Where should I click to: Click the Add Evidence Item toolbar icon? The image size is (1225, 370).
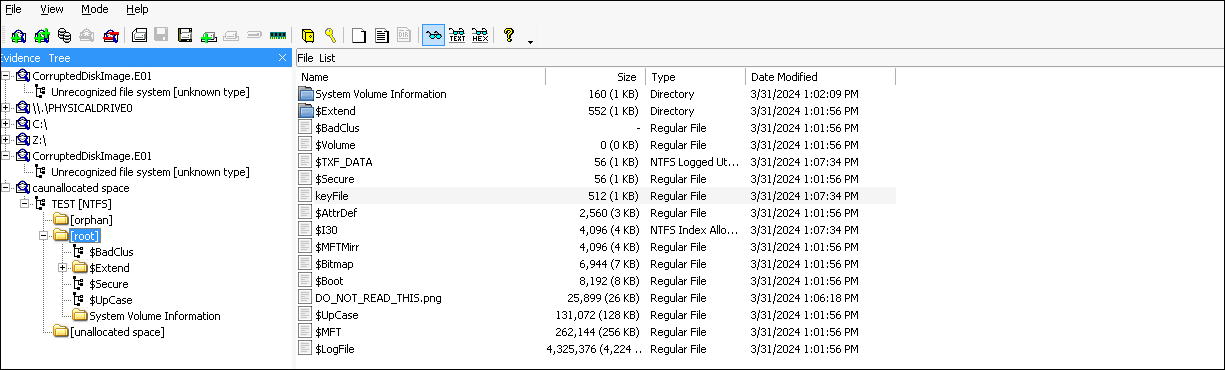(20, 36)
